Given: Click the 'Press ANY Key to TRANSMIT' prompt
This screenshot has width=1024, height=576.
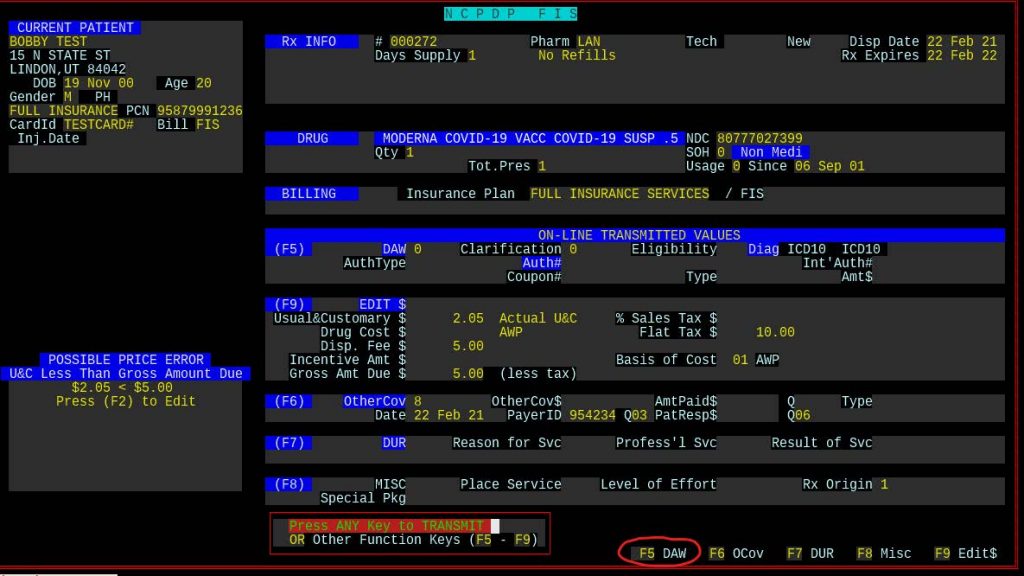Looking at the screenshot, I should click(386, 526).
